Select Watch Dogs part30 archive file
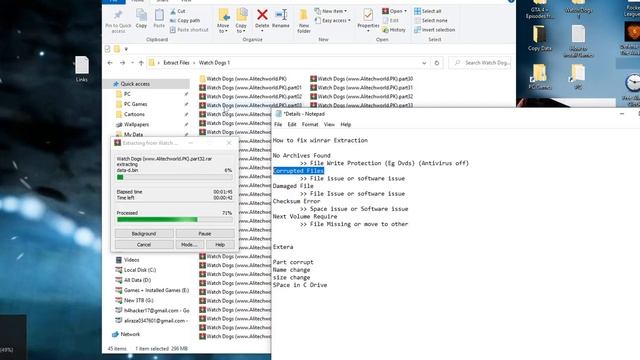 362,79
